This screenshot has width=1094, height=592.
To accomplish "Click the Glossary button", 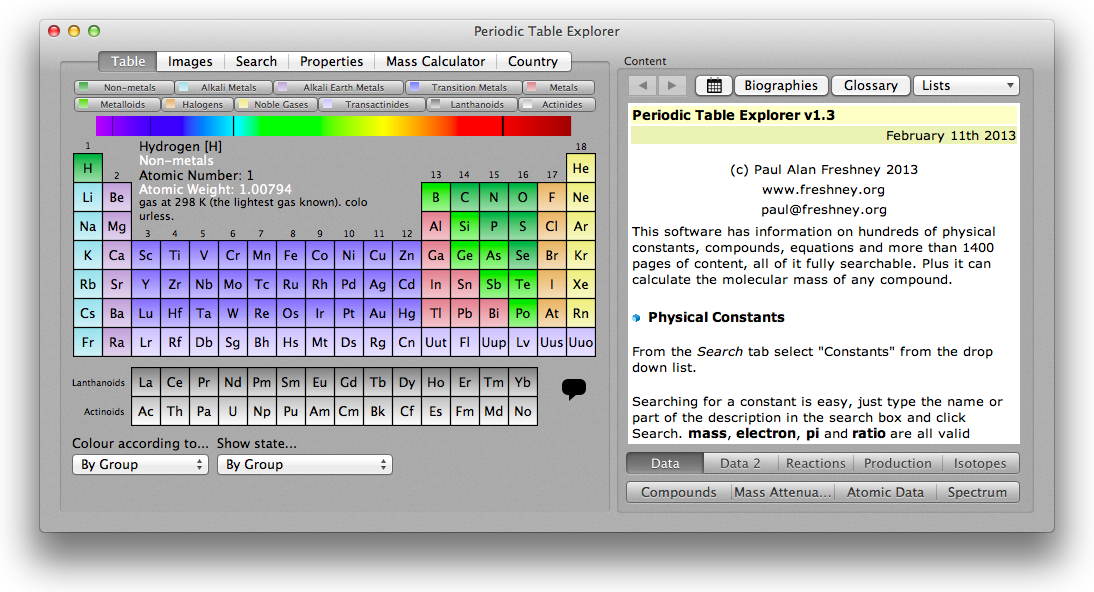I will pyautogui.click(x=870, y=86).
